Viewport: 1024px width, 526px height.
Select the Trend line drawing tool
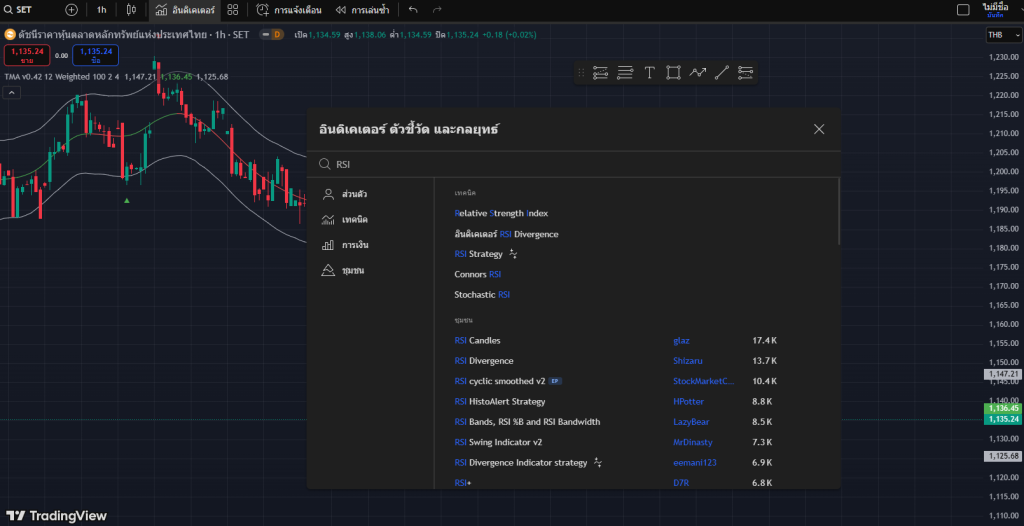(x=722, y=73)
